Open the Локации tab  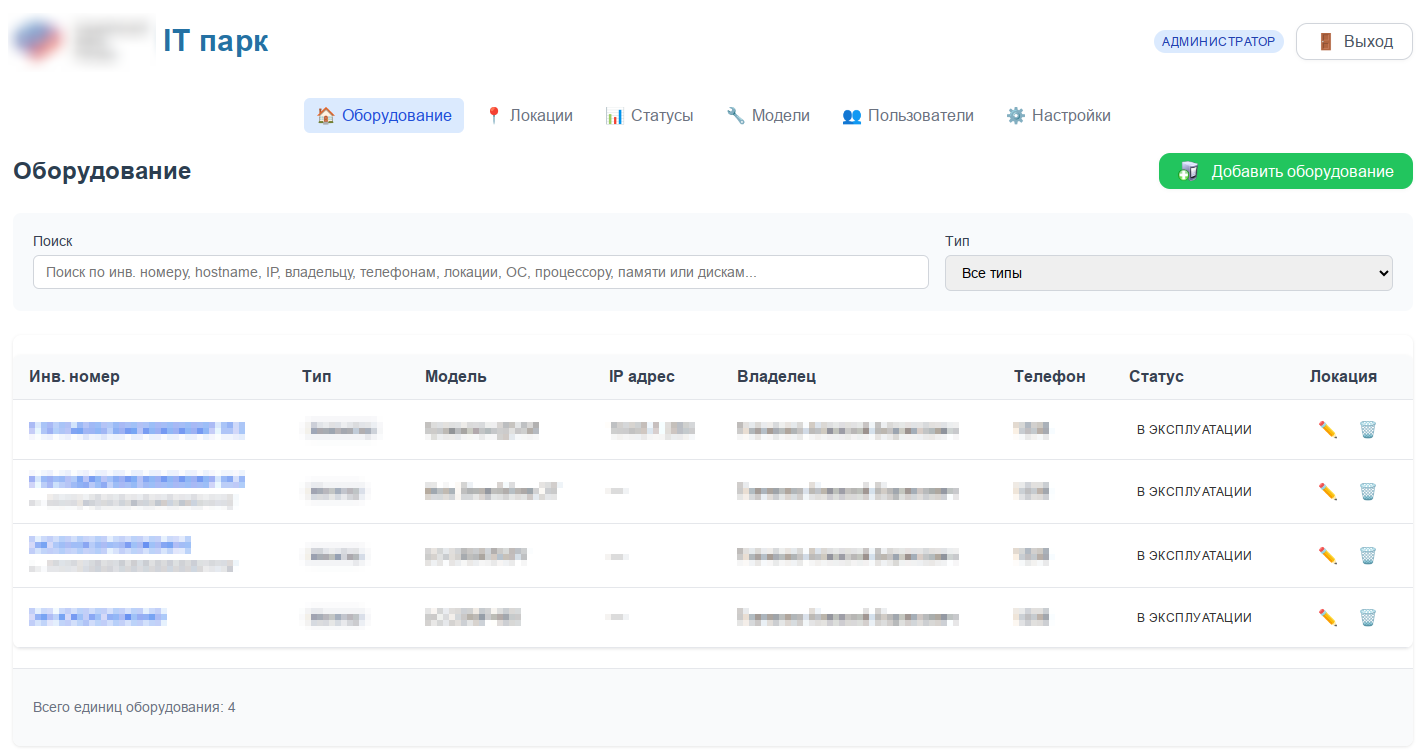point(529,116)
